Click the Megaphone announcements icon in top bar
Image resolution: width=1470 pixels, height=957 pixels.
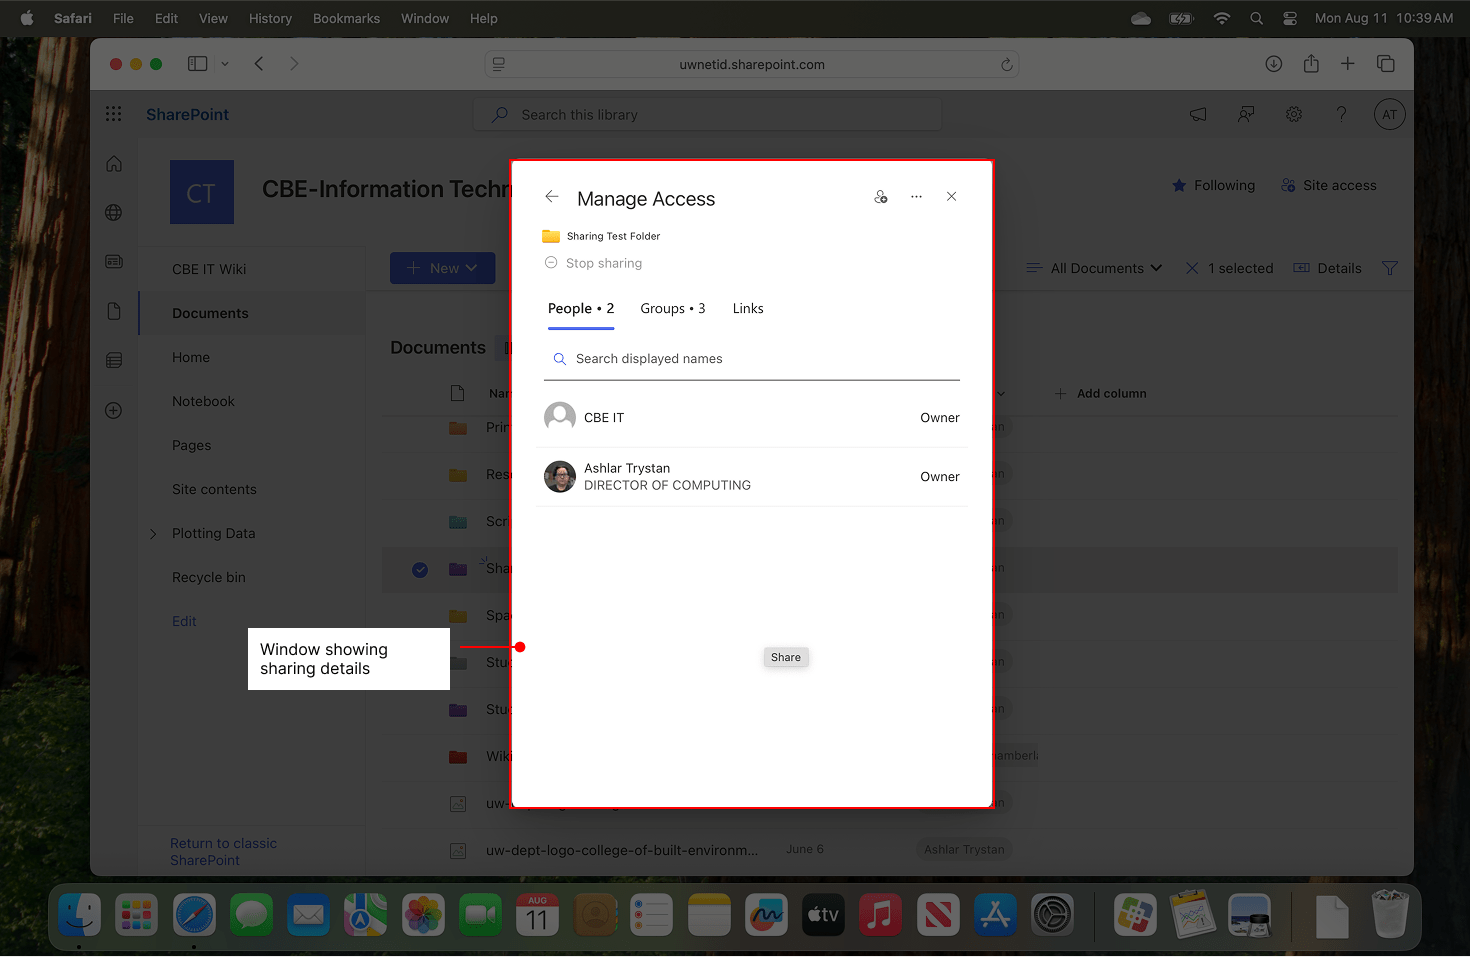coord(1197,114)
